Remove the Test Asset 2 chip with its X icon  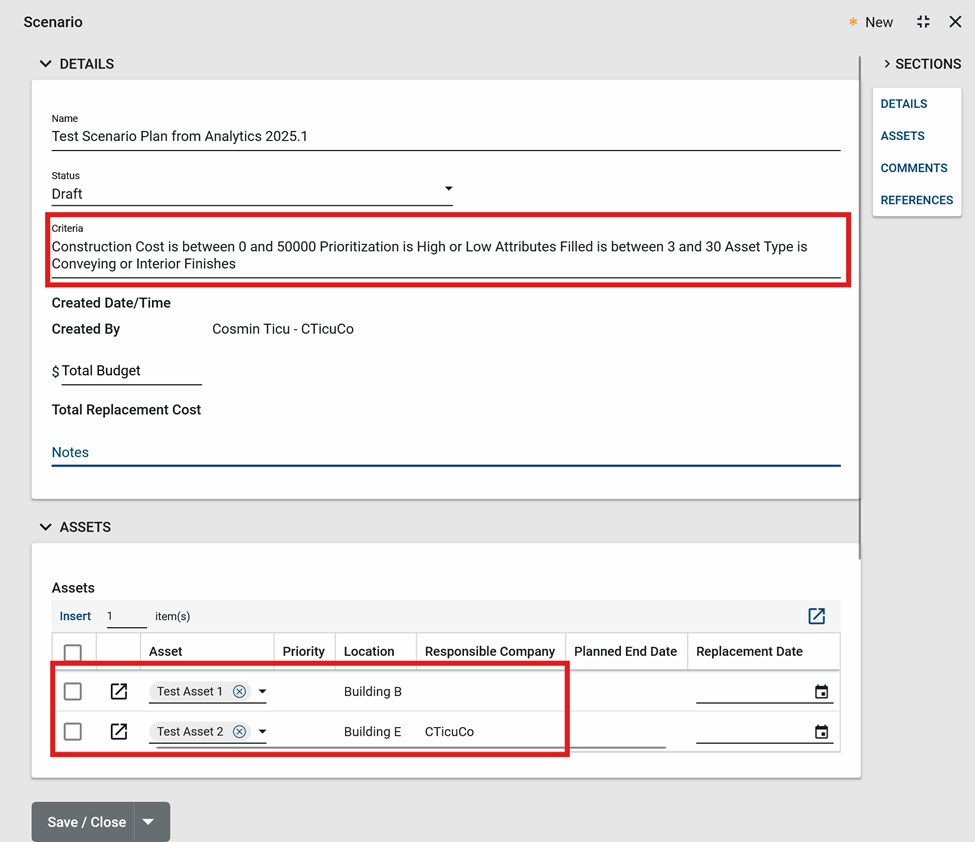pyautogui.click(x=239, y=731)
